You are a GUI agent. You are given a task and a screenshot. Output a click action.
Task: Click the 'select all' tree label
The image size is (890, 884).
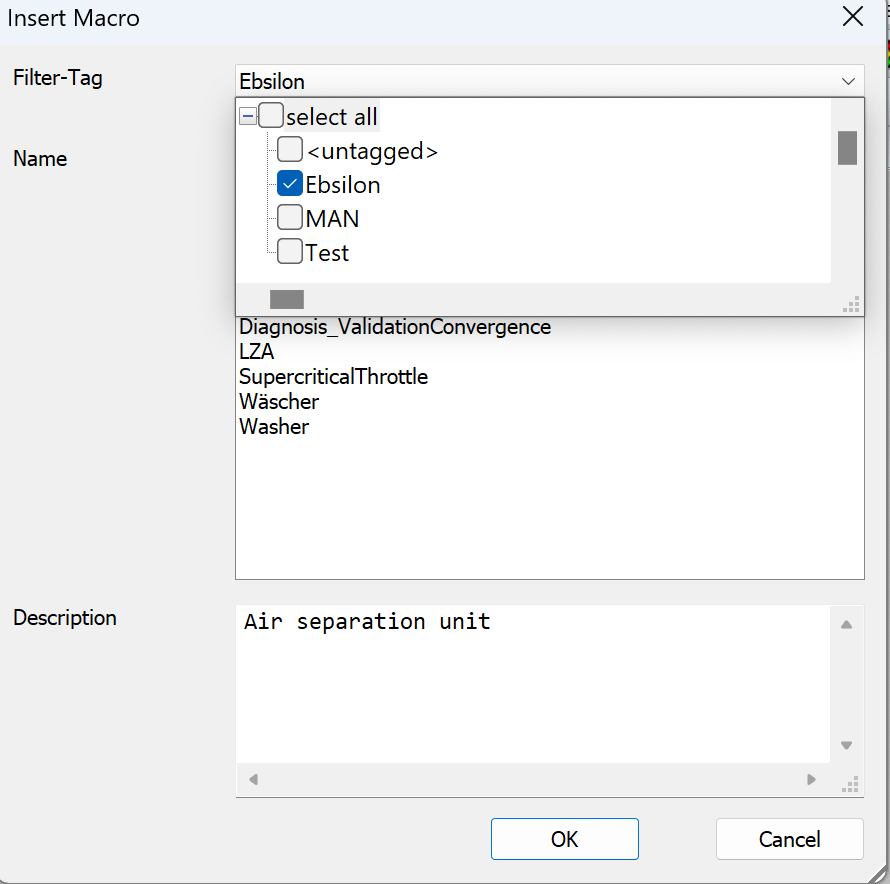pyautogui.click(x=331, y=117)
